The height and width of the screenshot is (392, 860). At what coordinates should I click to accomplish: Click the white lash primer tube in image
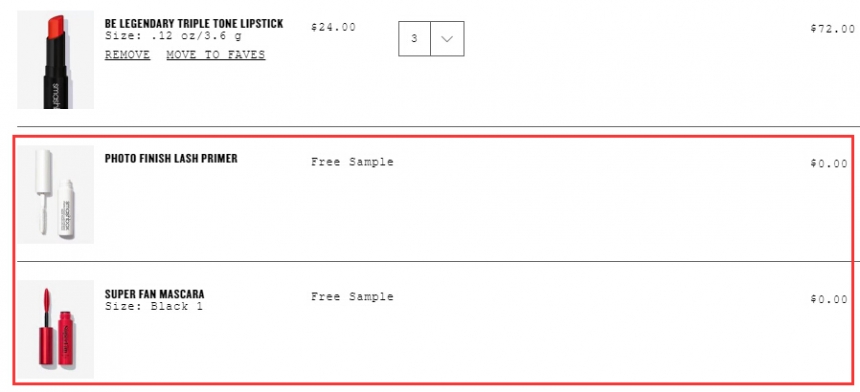click(x=66, y=209)
